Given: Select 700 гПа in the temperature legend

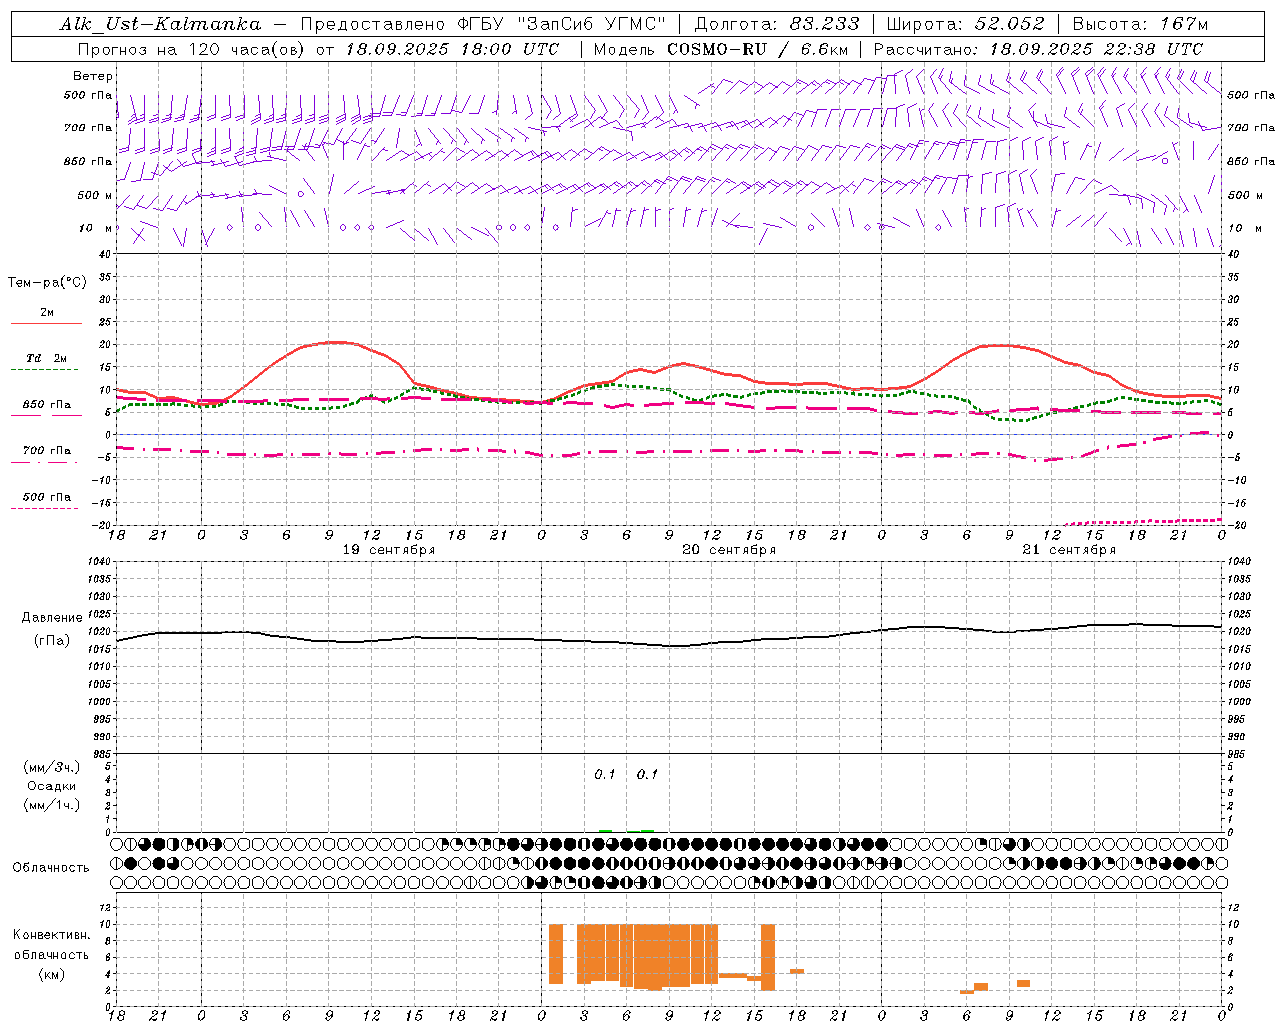Looking at the screenshot, I should (47, 451).
